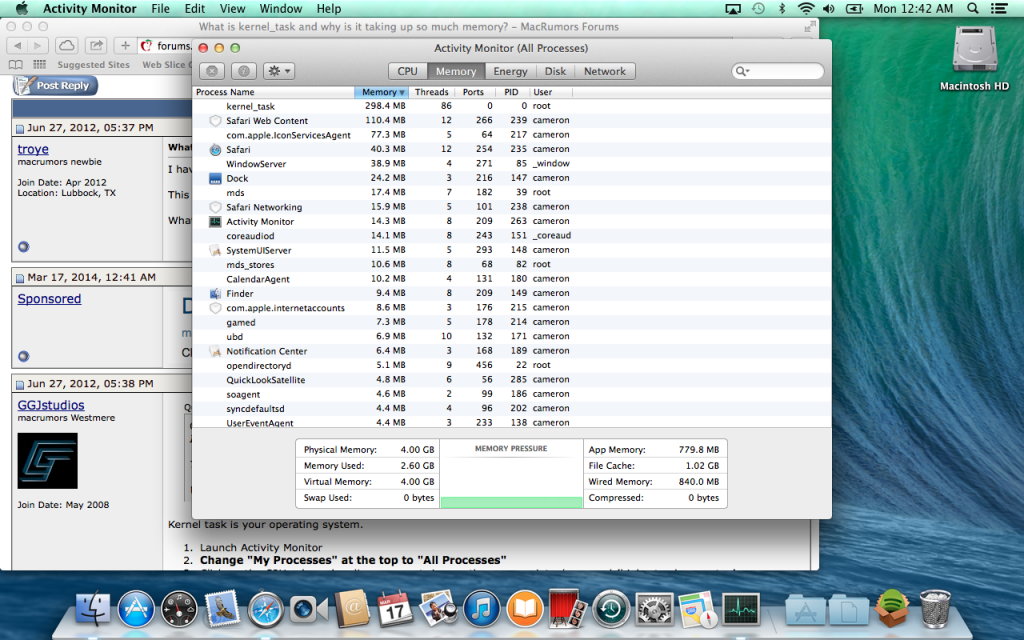Select the opendirectoryd process row
The image size is (1024, 640).
point(512,365)
